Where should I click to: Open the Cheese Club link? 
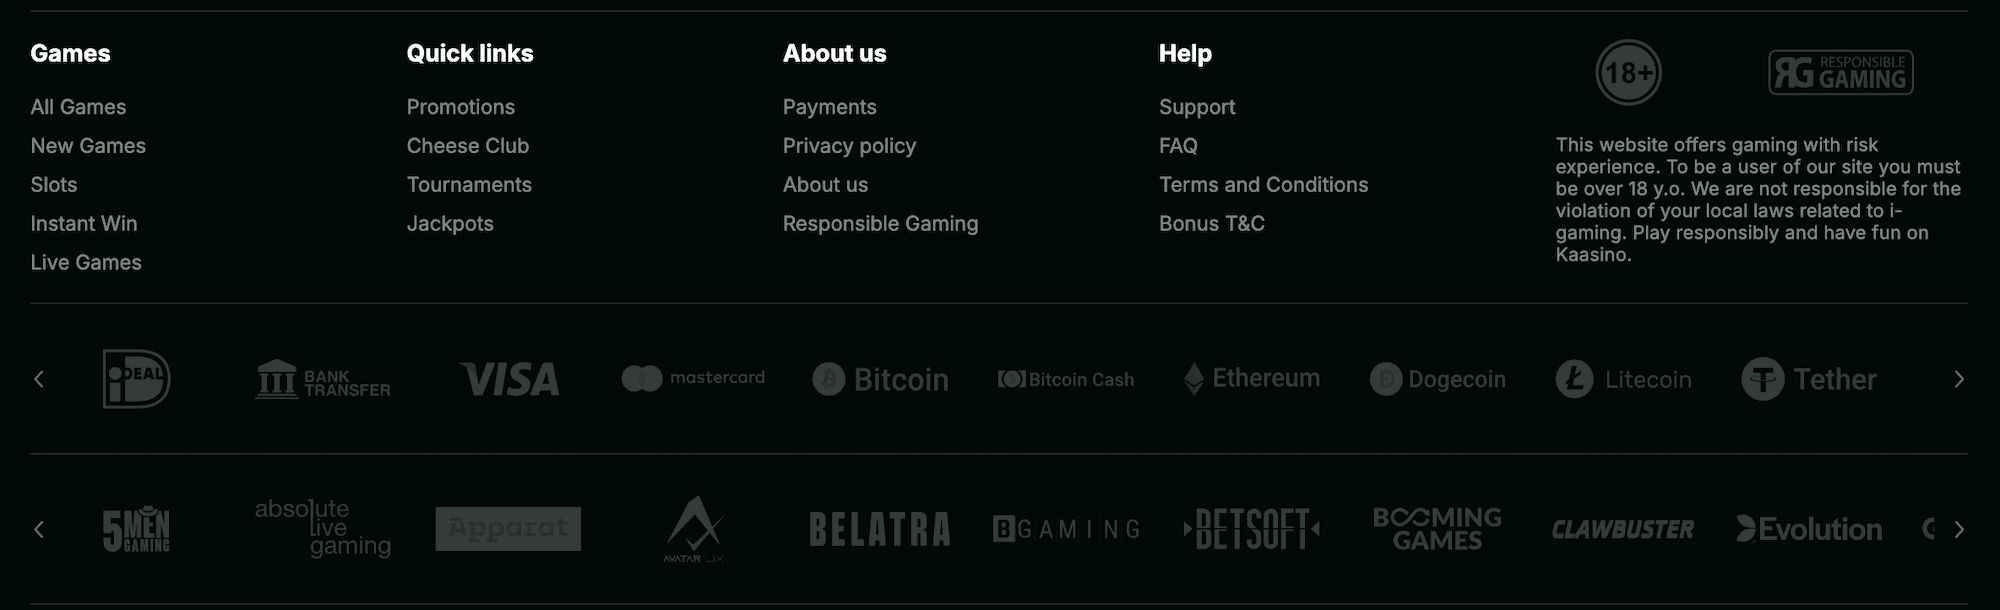[468, 146]
